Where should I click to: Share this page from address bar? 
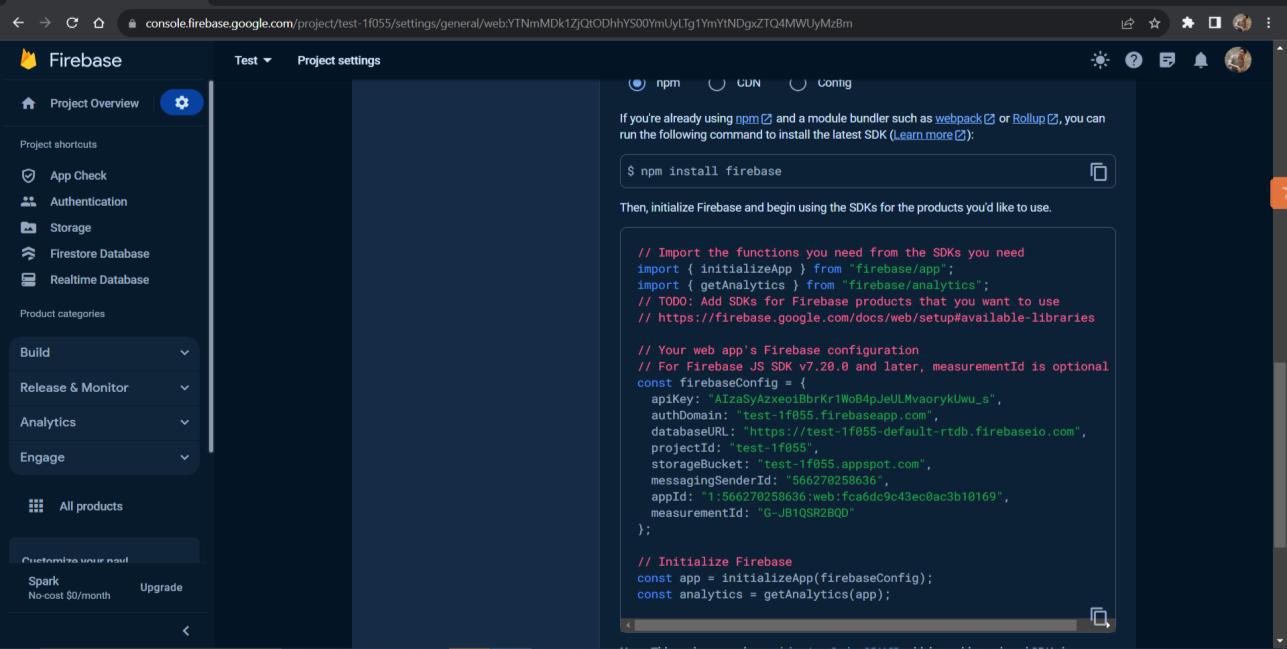(x=1128, y=22)
